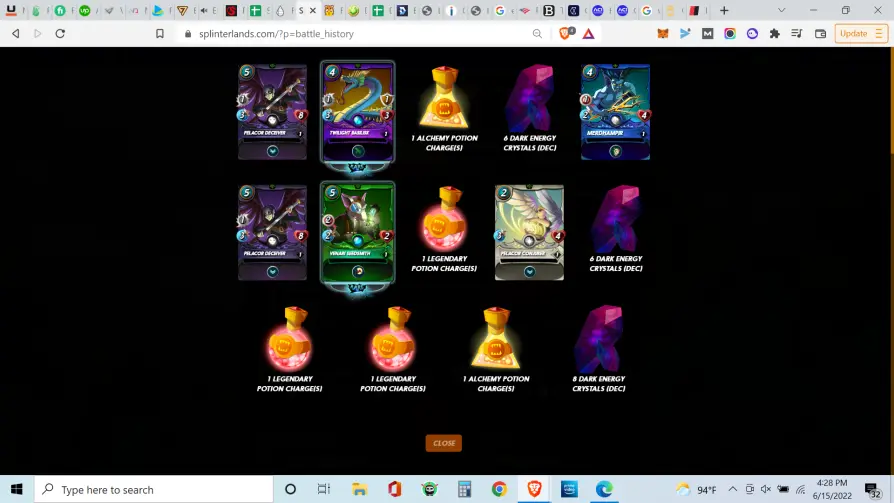Expand the tab search dropdown chevron
Screen dimensions: 894x503
tap(782, 10)
